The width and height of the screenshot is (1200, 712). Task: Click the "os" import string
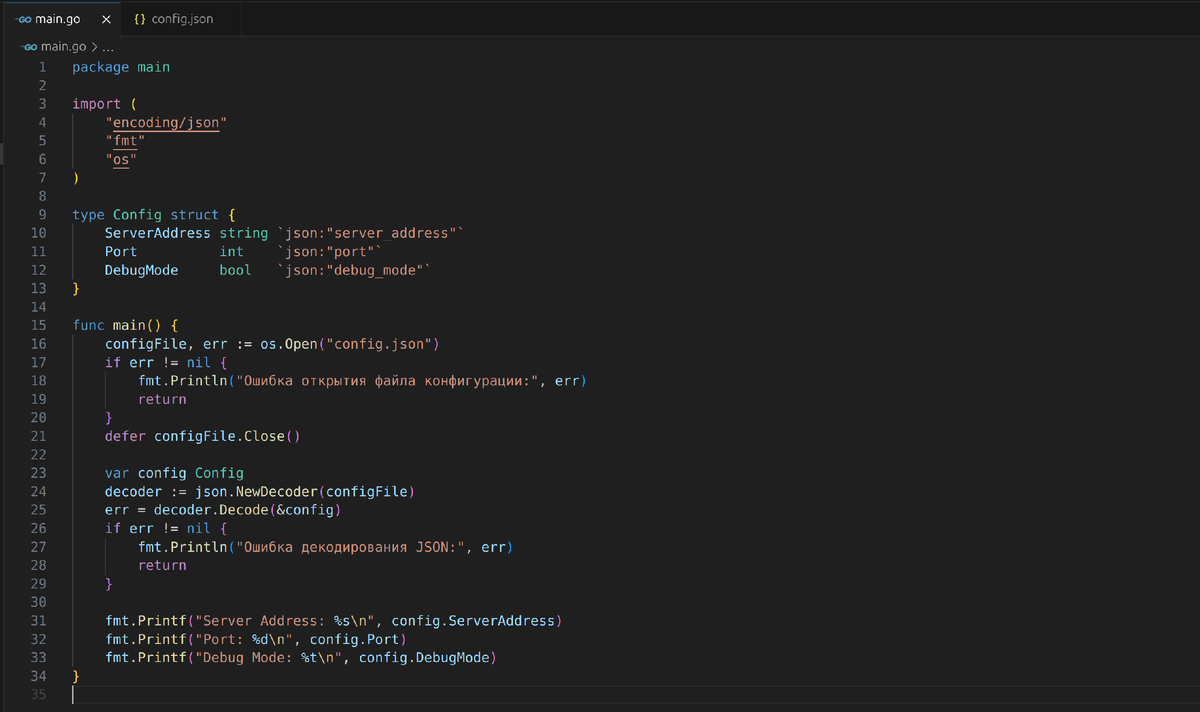(x=121, y=159)
